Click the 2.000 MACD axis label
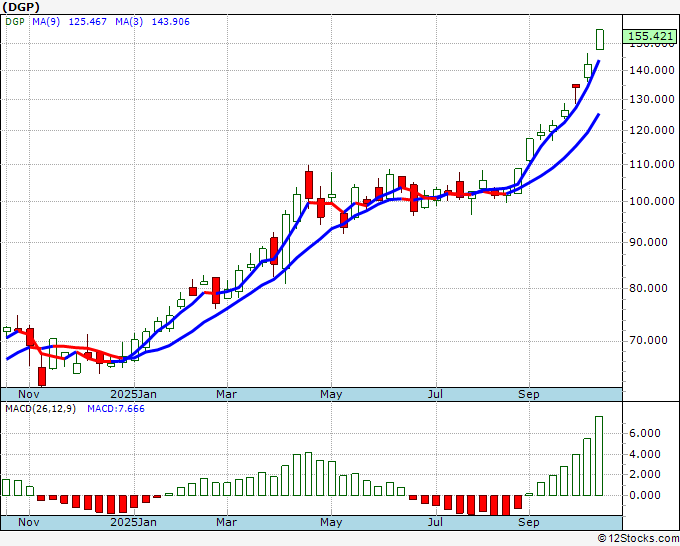Viewport: 680px width, 546px height. pos(645,474)
